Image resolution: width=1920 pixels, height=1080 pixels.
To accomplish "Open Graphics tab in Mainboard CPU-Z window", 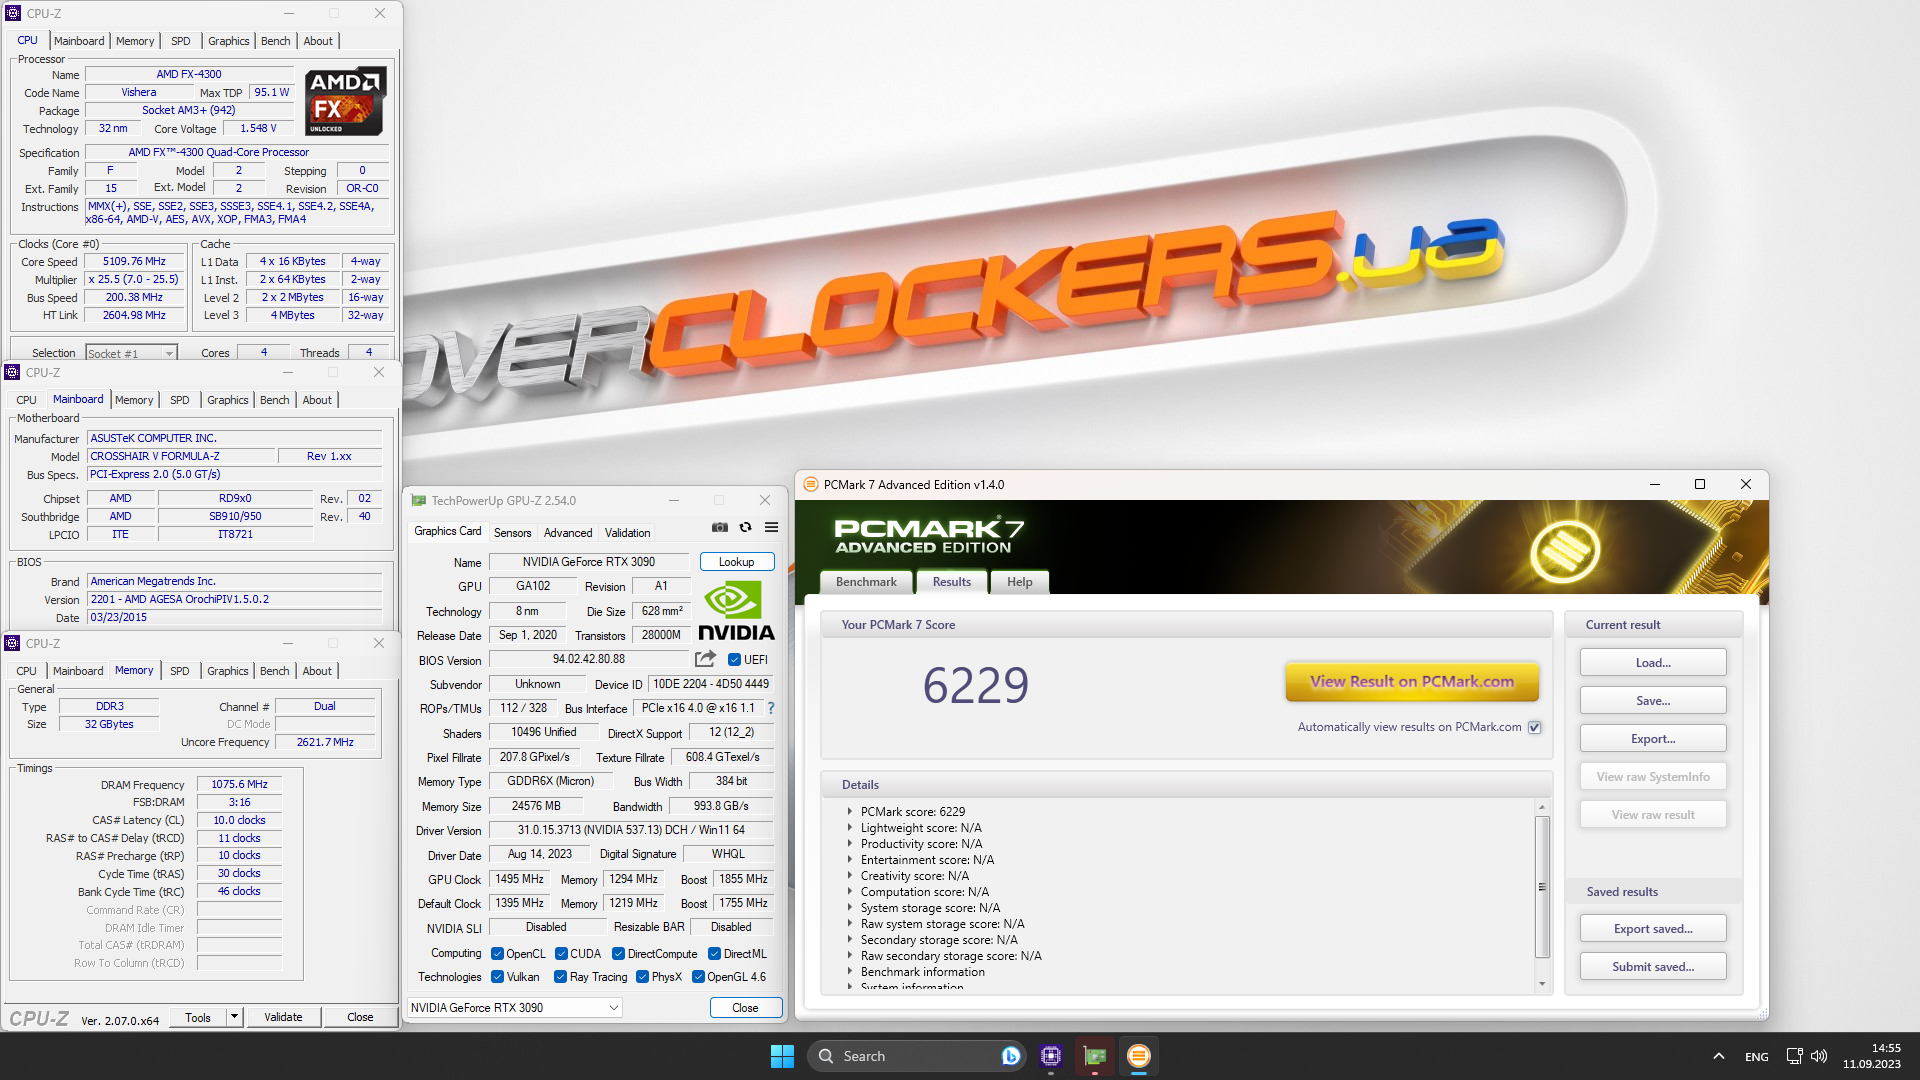I will click(x=228, y=400).
